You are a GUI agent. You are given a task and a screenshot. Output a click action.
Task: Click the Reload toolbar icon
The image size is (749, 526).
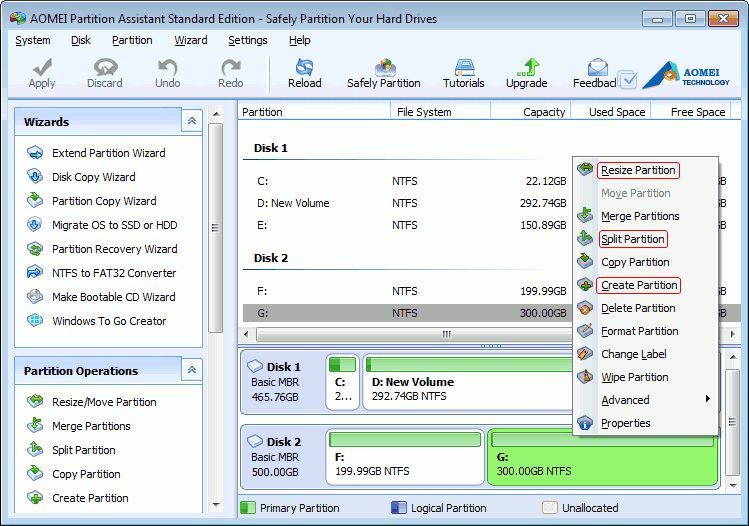coord(304,67)
